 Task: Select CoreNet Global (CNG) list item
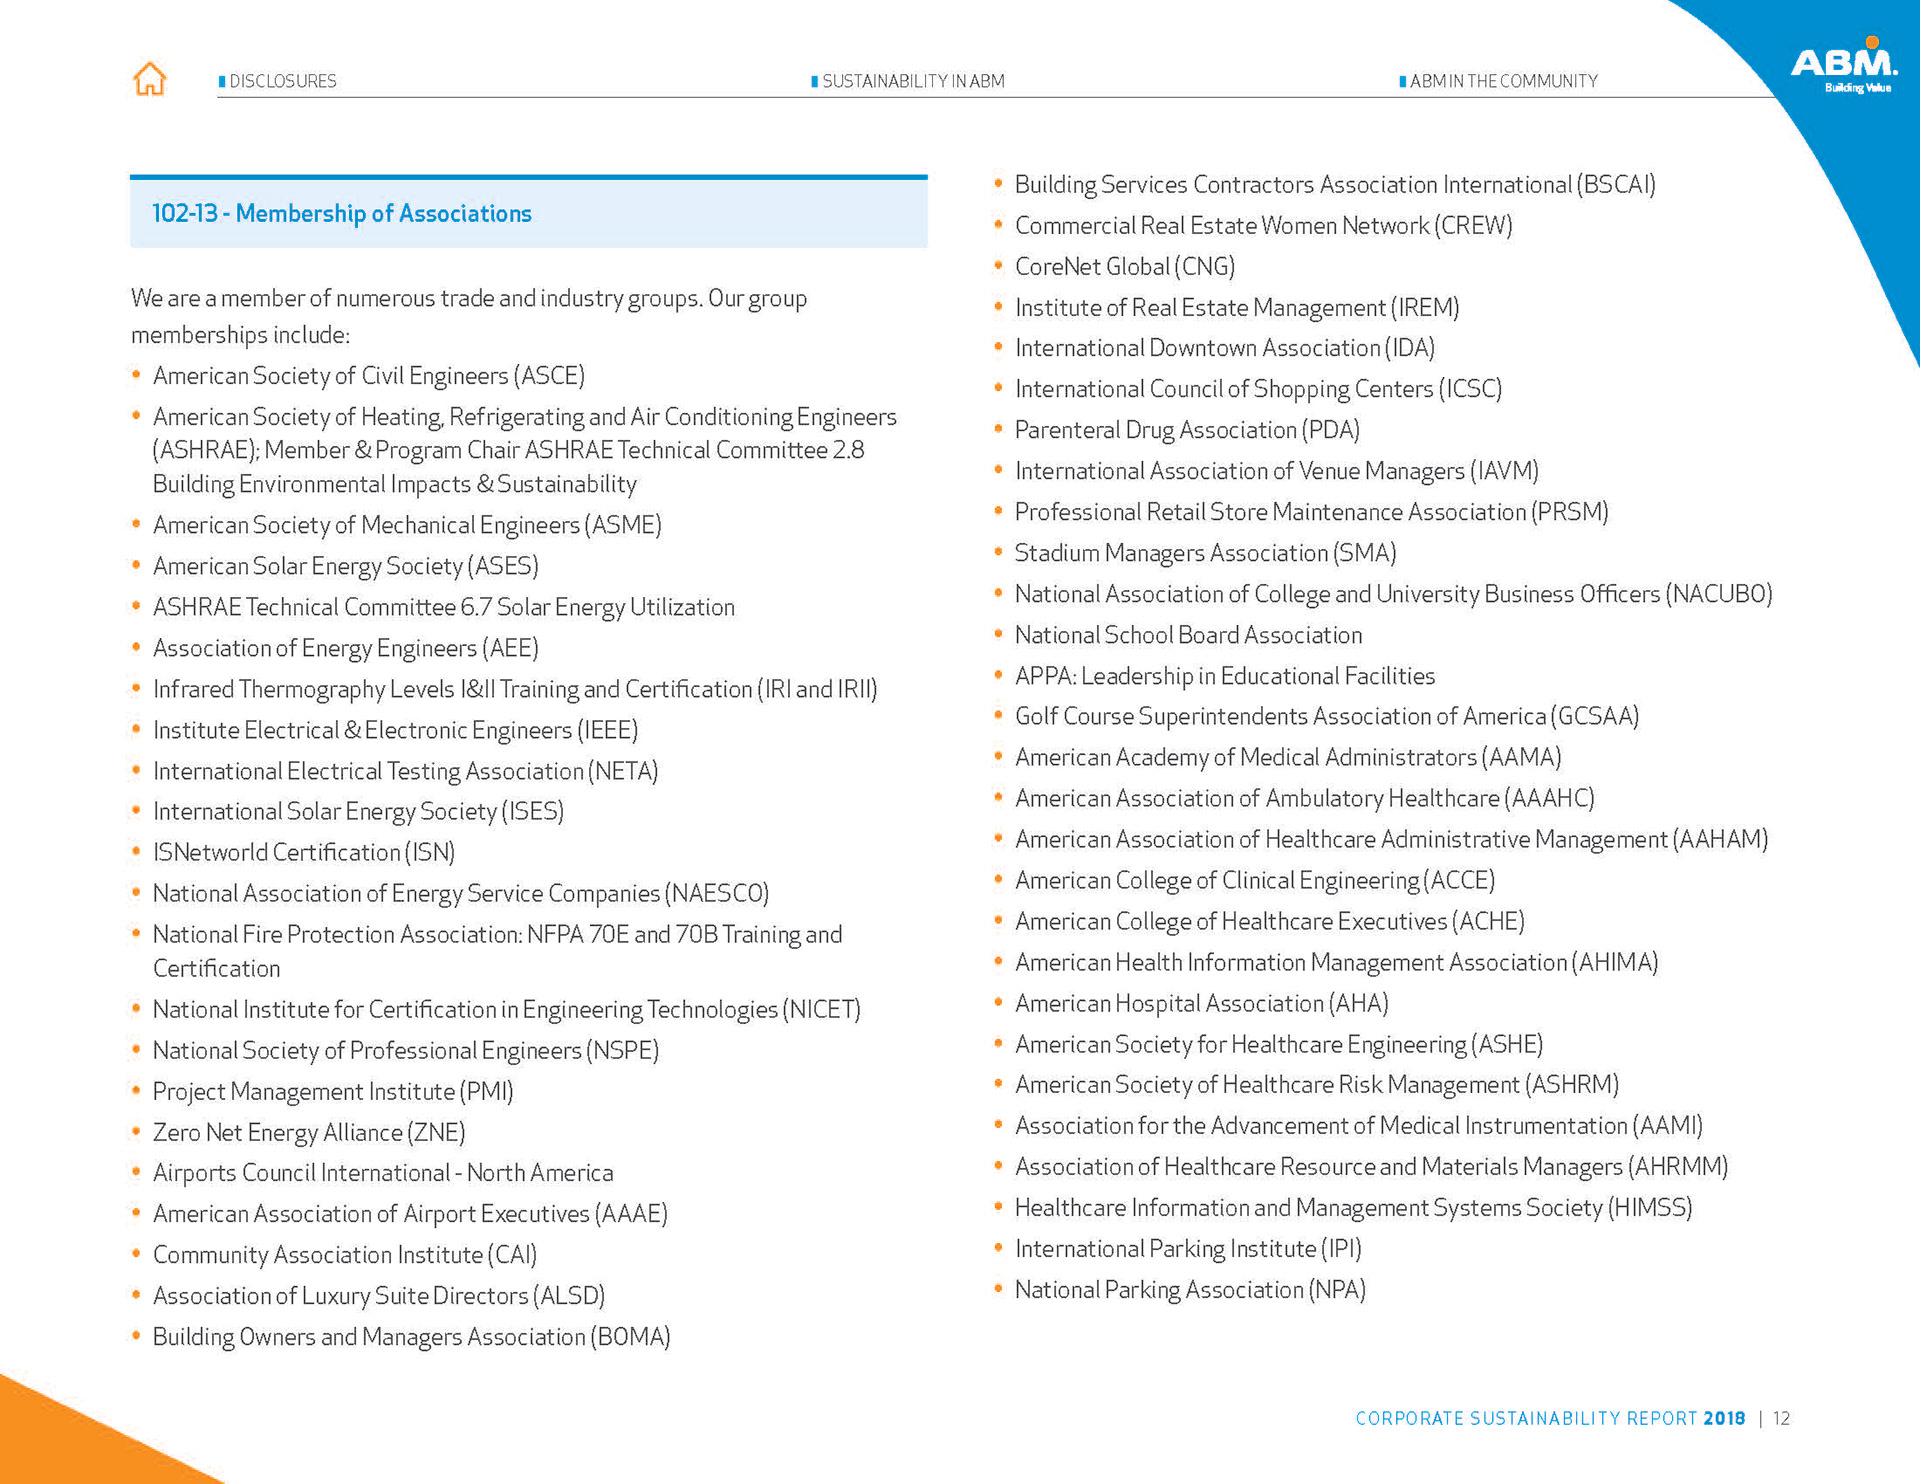point(1124,266)
